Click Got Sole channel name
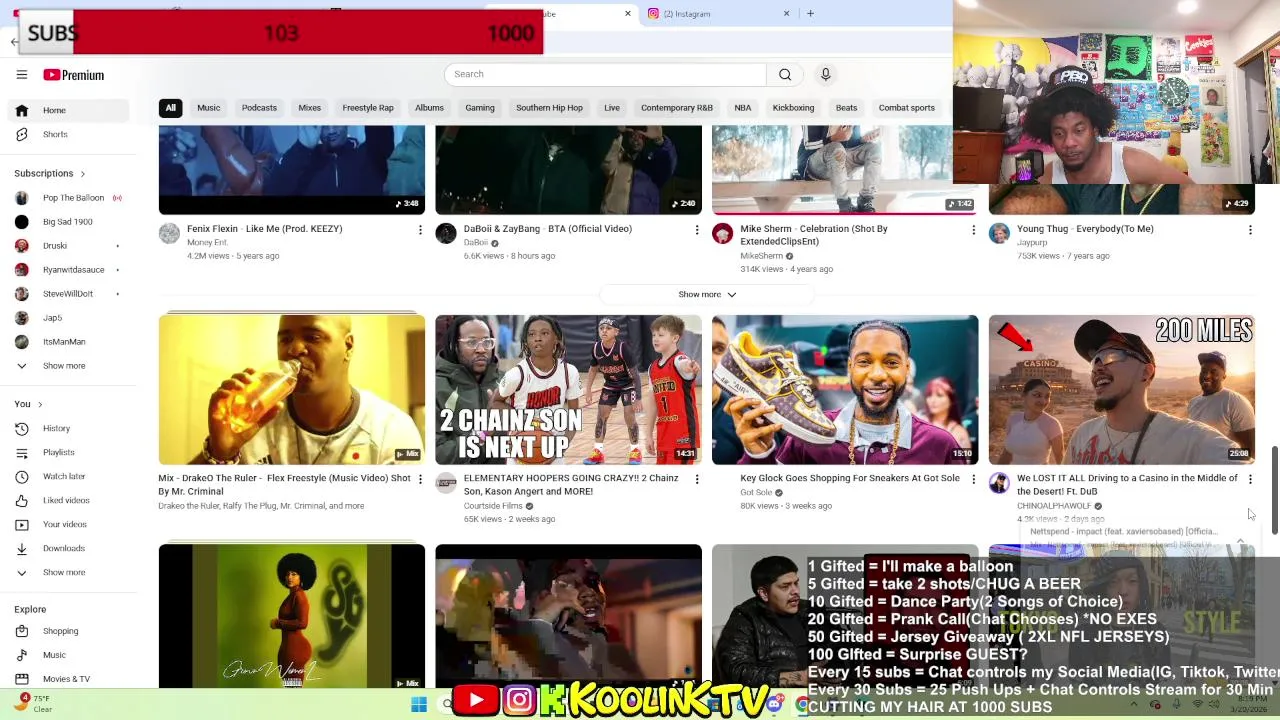Image resolution: width=1280 pixels, height=720 pixels. (x=755, y=492)
